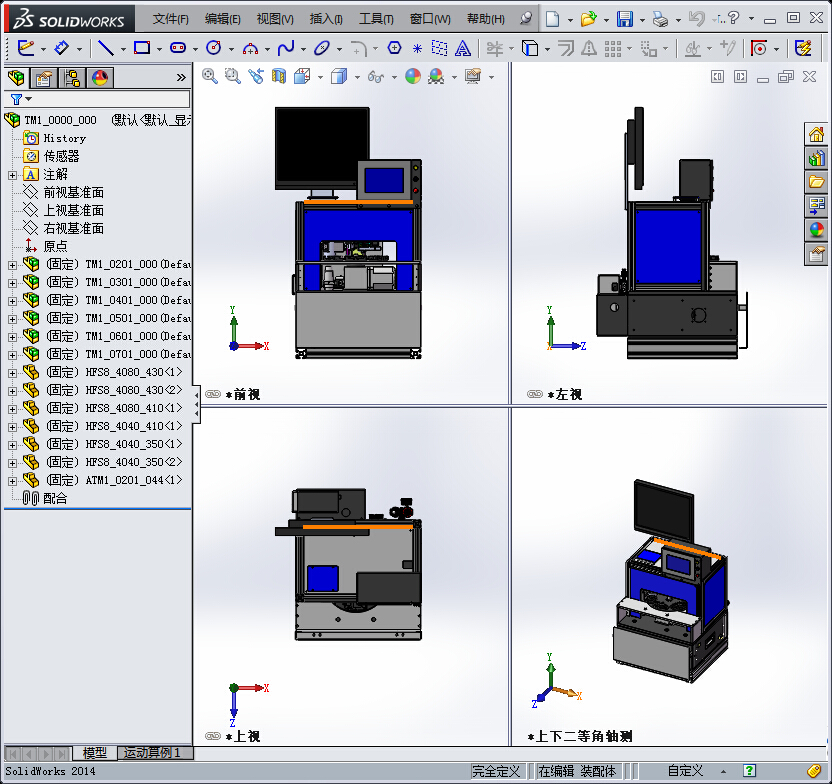Click the Save toolbar icon
The image size is (832, 784).
coord(625,19)
